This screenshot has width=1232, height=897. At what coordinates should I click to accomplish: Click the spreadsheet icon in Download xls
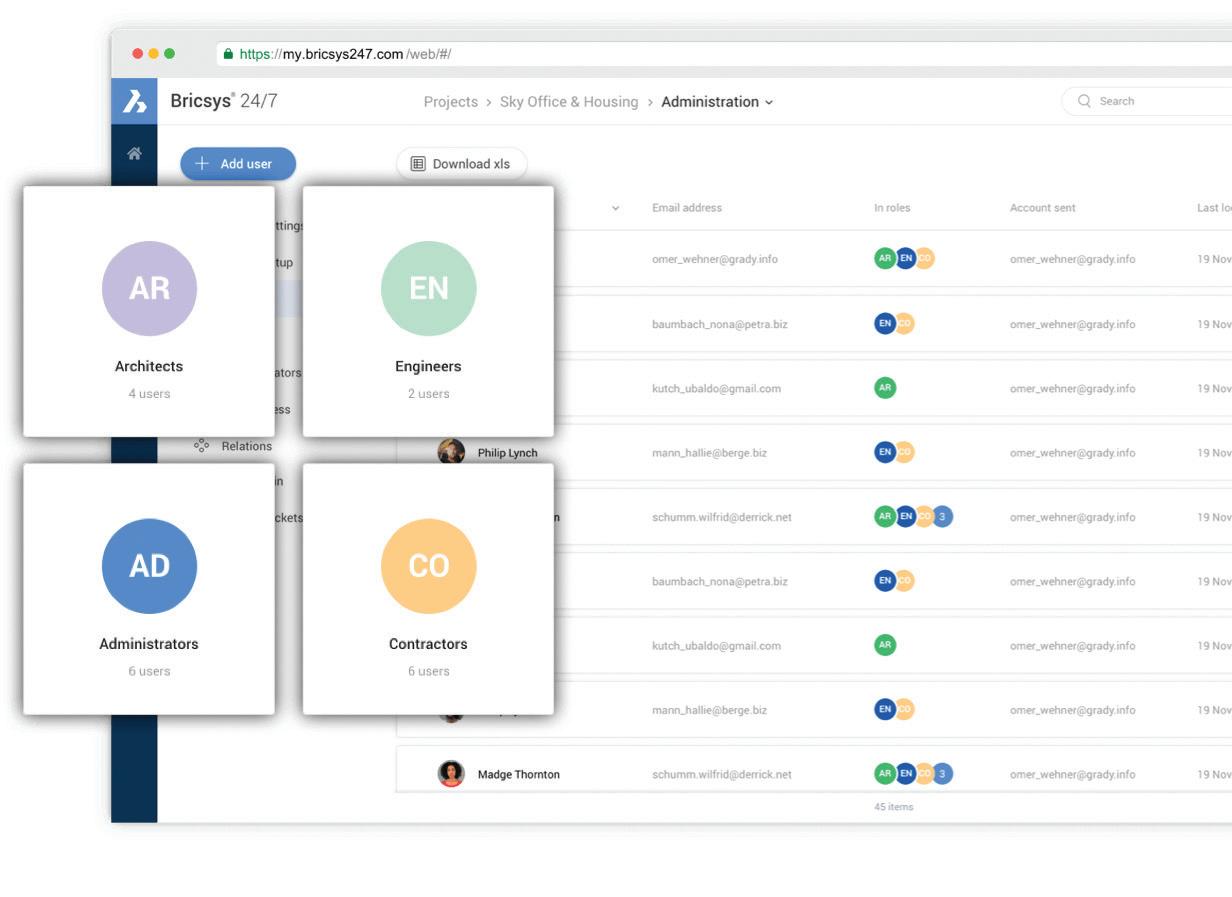[418, 164]
